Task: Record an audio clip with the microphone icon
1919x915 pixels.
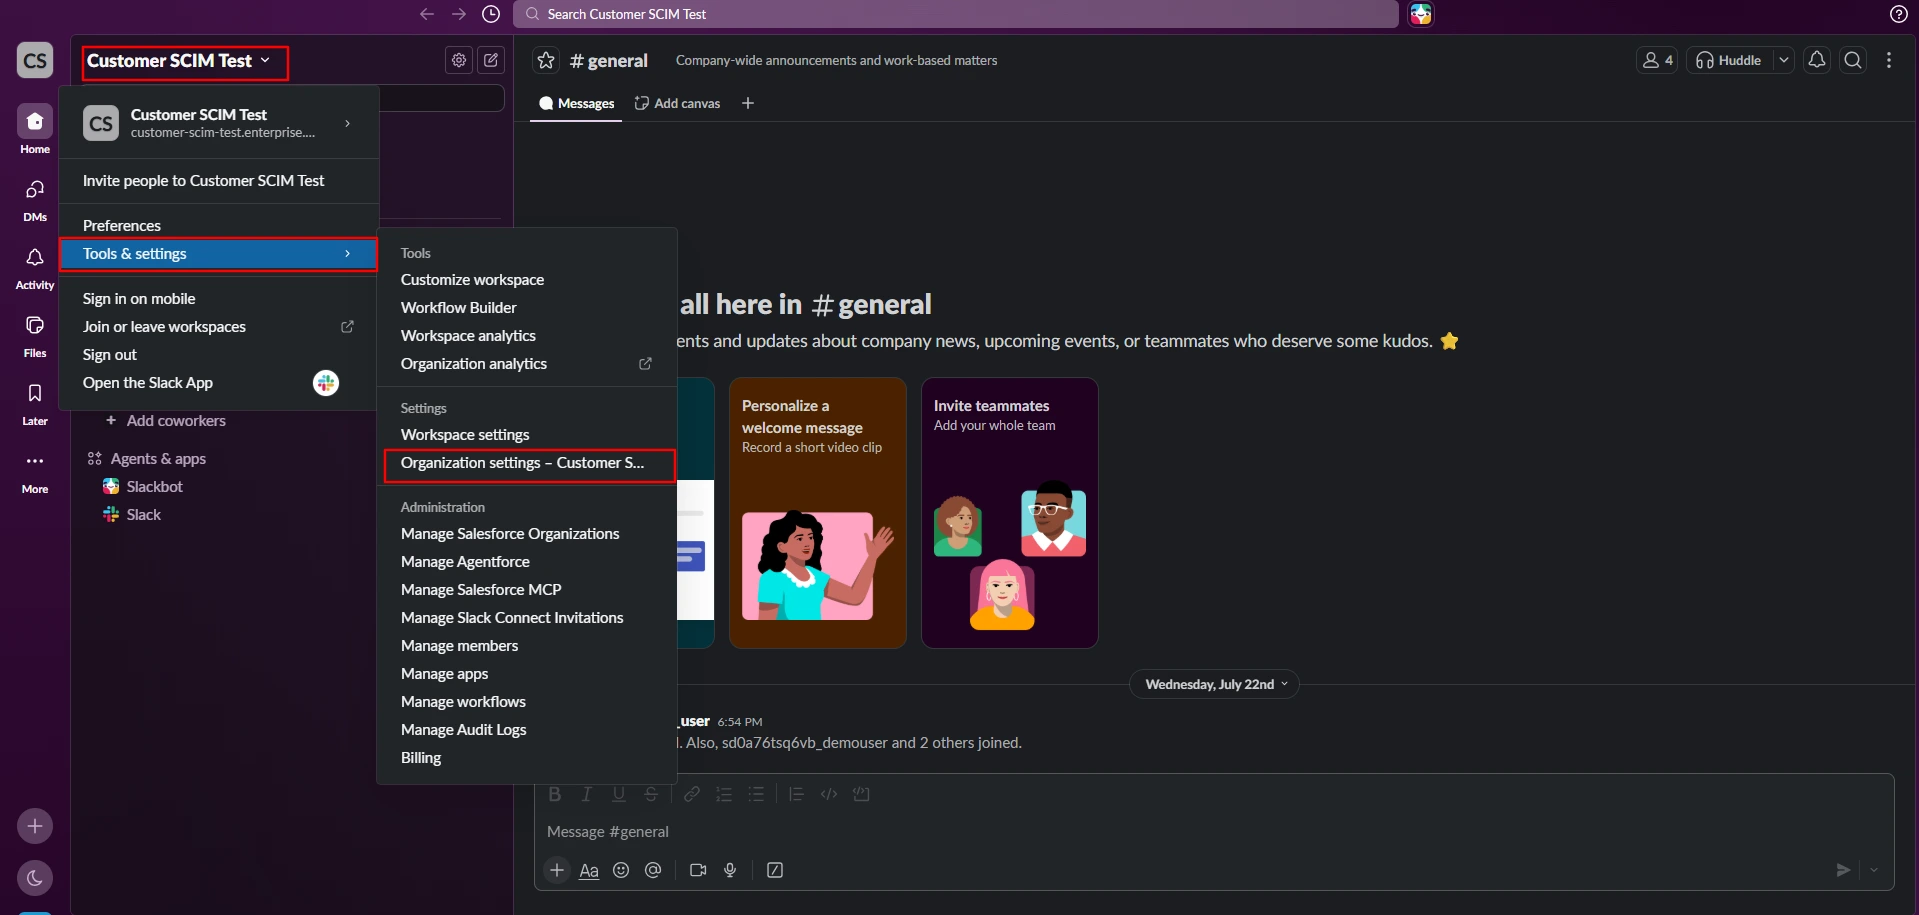Action: (x=730, y=870)
